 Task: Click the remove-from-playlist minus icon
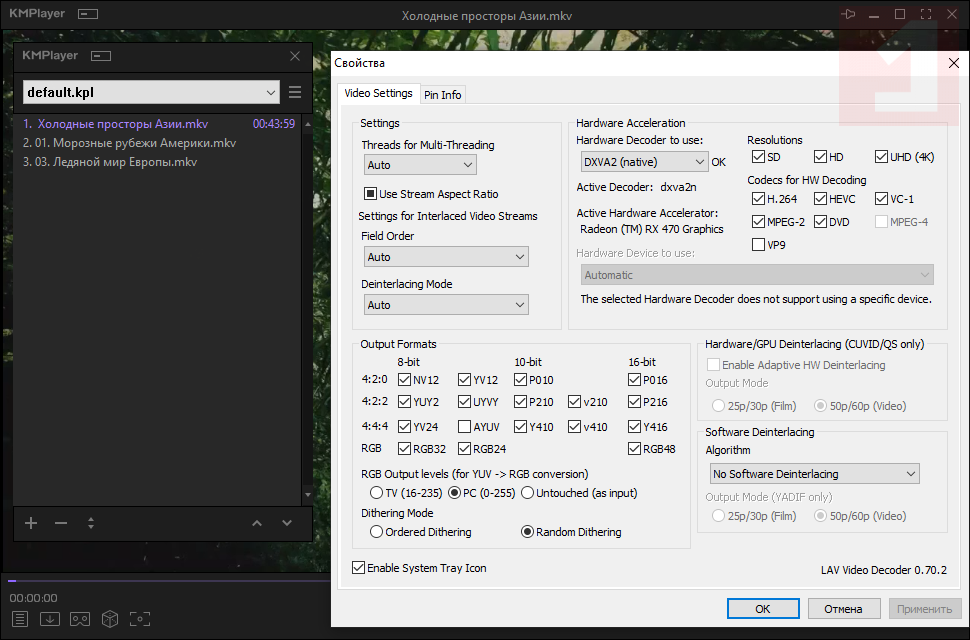coord(61,523)
